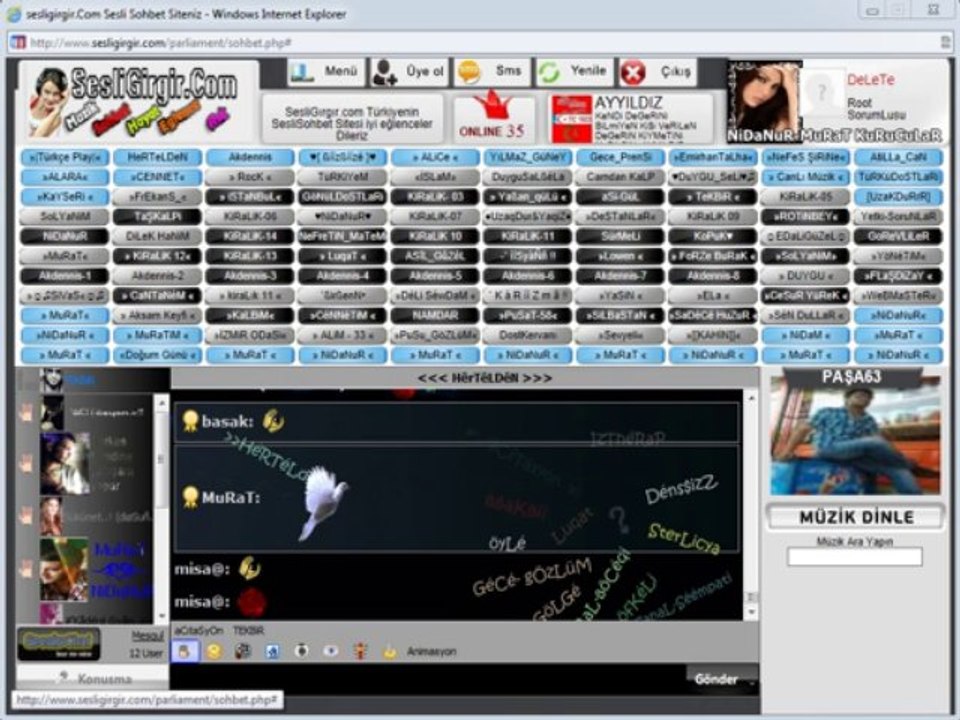Open the yellow smiley emoji picker
Screen dimensions: 960x720
point(214,651)
